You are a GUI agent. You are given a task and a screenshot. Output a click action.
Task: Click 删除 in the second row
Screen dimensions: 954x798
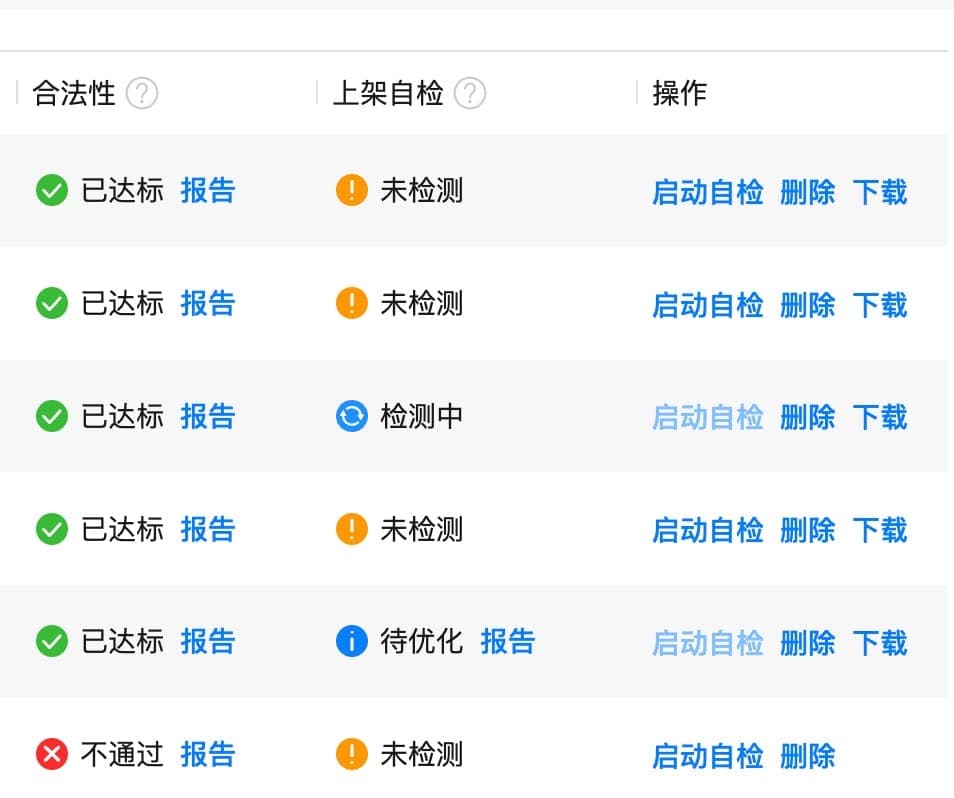click(x=806, y=305)
